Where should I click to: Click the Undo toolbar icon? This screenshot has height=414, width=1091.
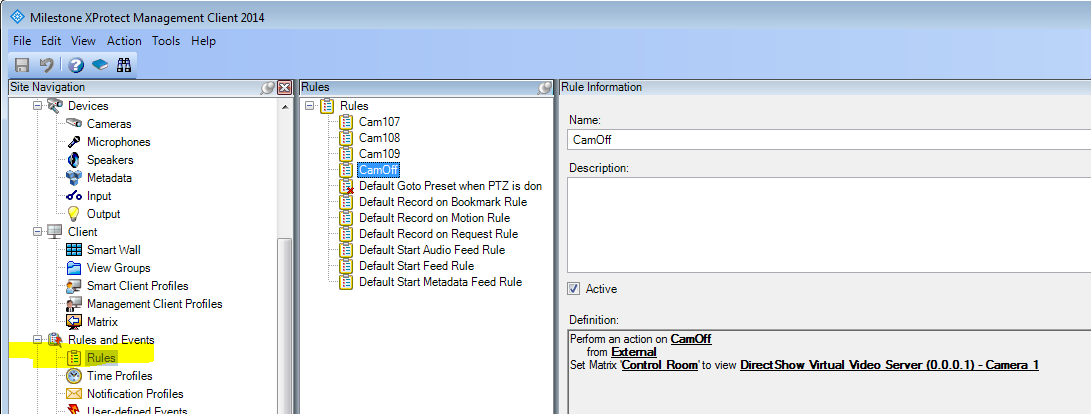click(x=46, y=65)
